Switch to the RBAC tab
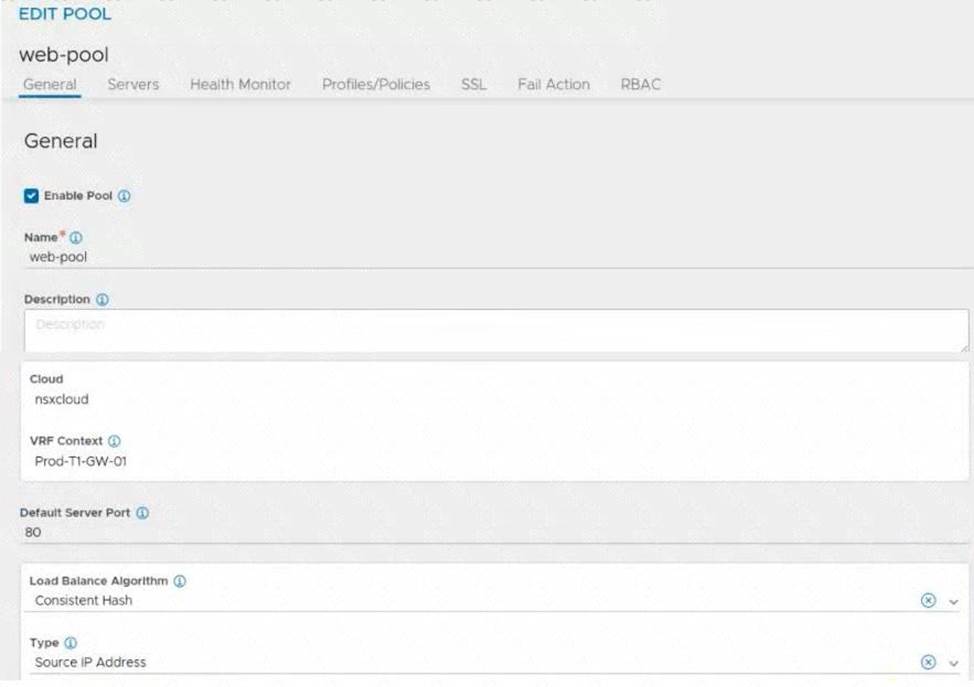Screen dimensions: 974x687 [x=640, y=85]
